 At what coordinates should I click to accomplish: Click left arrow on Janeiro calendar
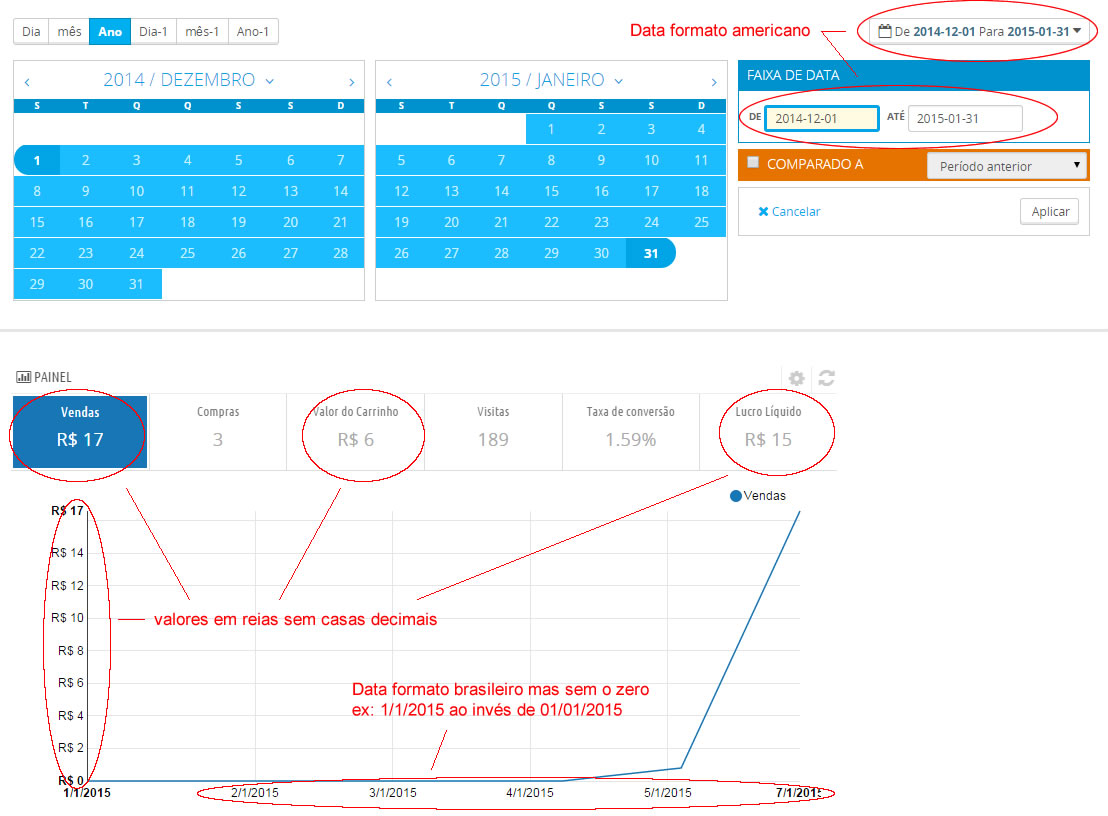click(x=389, y=82)
